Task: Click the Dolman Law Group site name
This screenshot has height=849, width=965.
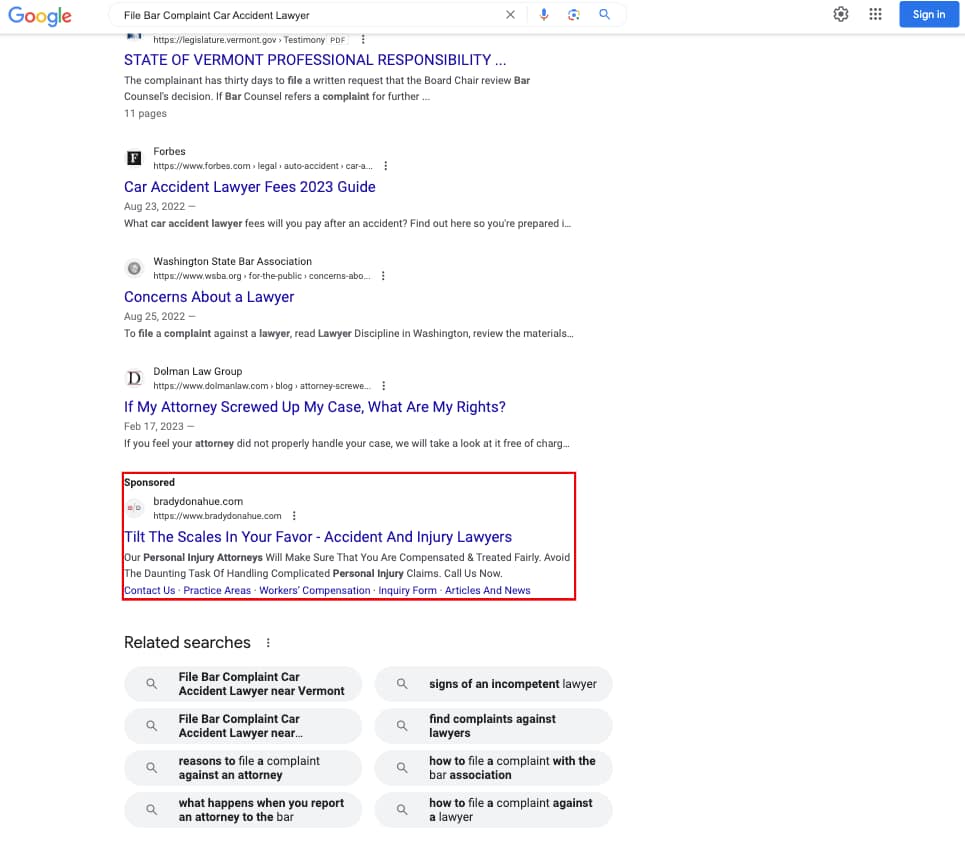Action: point(198,372)
